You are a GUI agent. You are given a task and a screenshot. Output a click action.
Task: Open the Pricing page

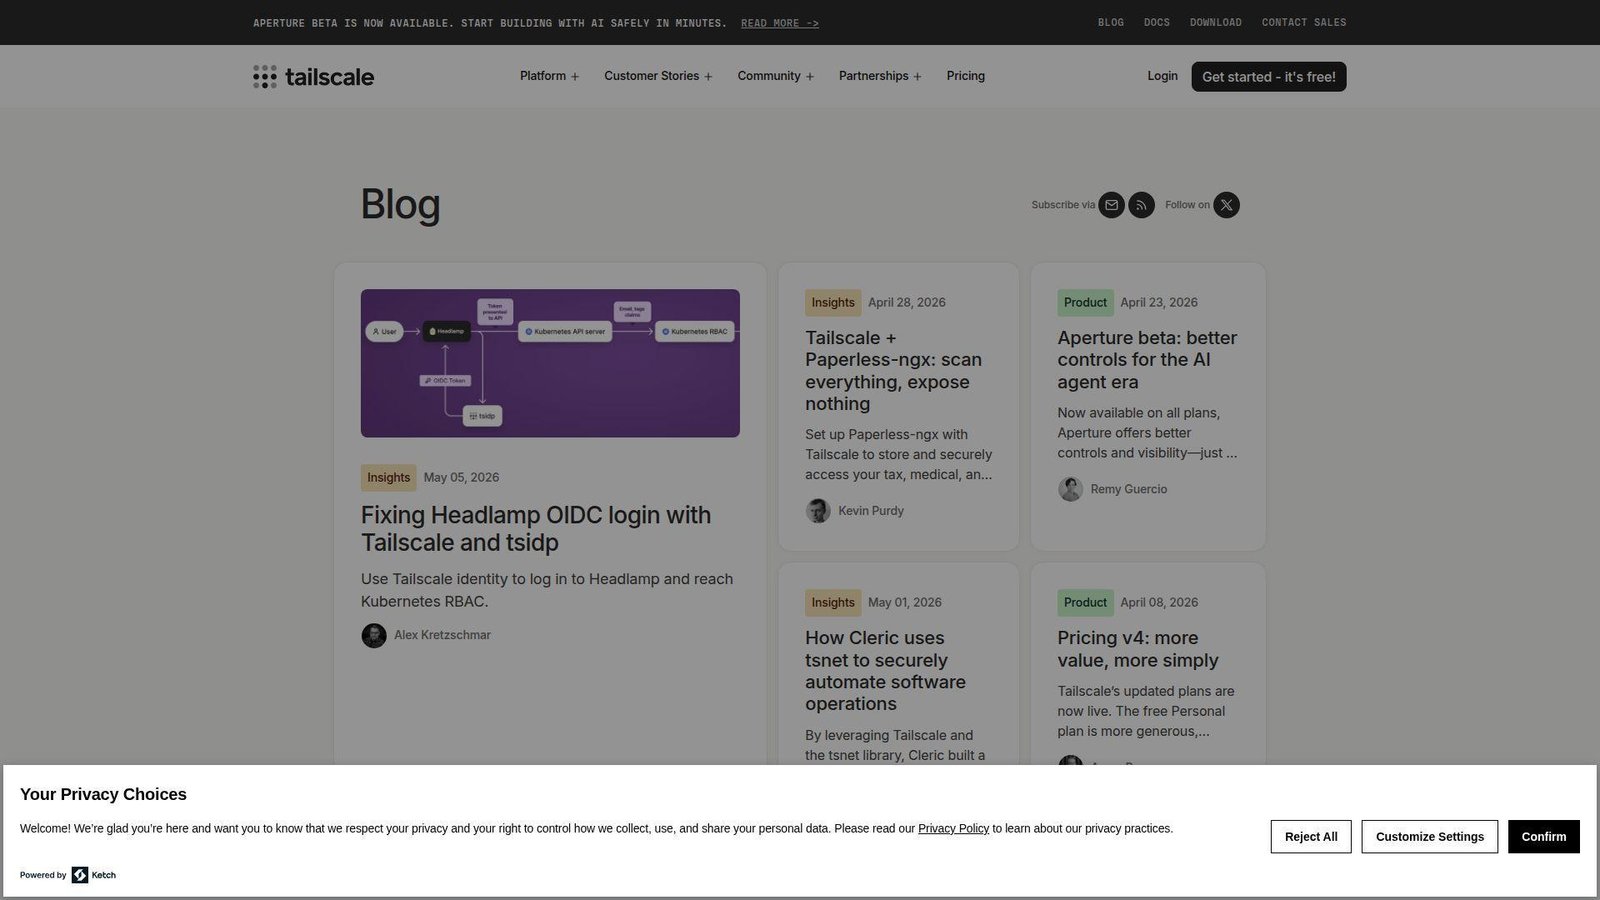(966, 76)
